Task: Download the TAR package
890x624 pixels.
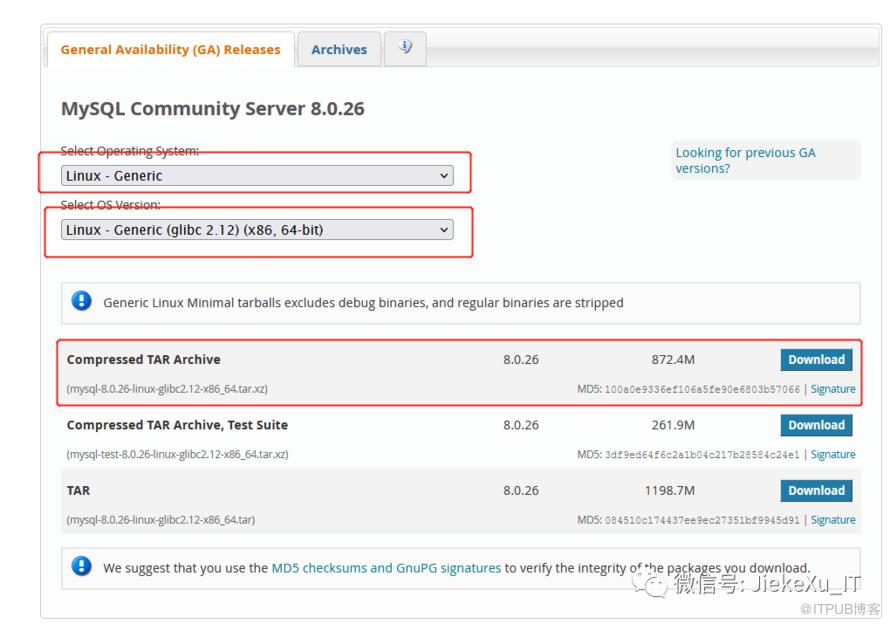Action: pyautogui.click(x=816, y=491)
